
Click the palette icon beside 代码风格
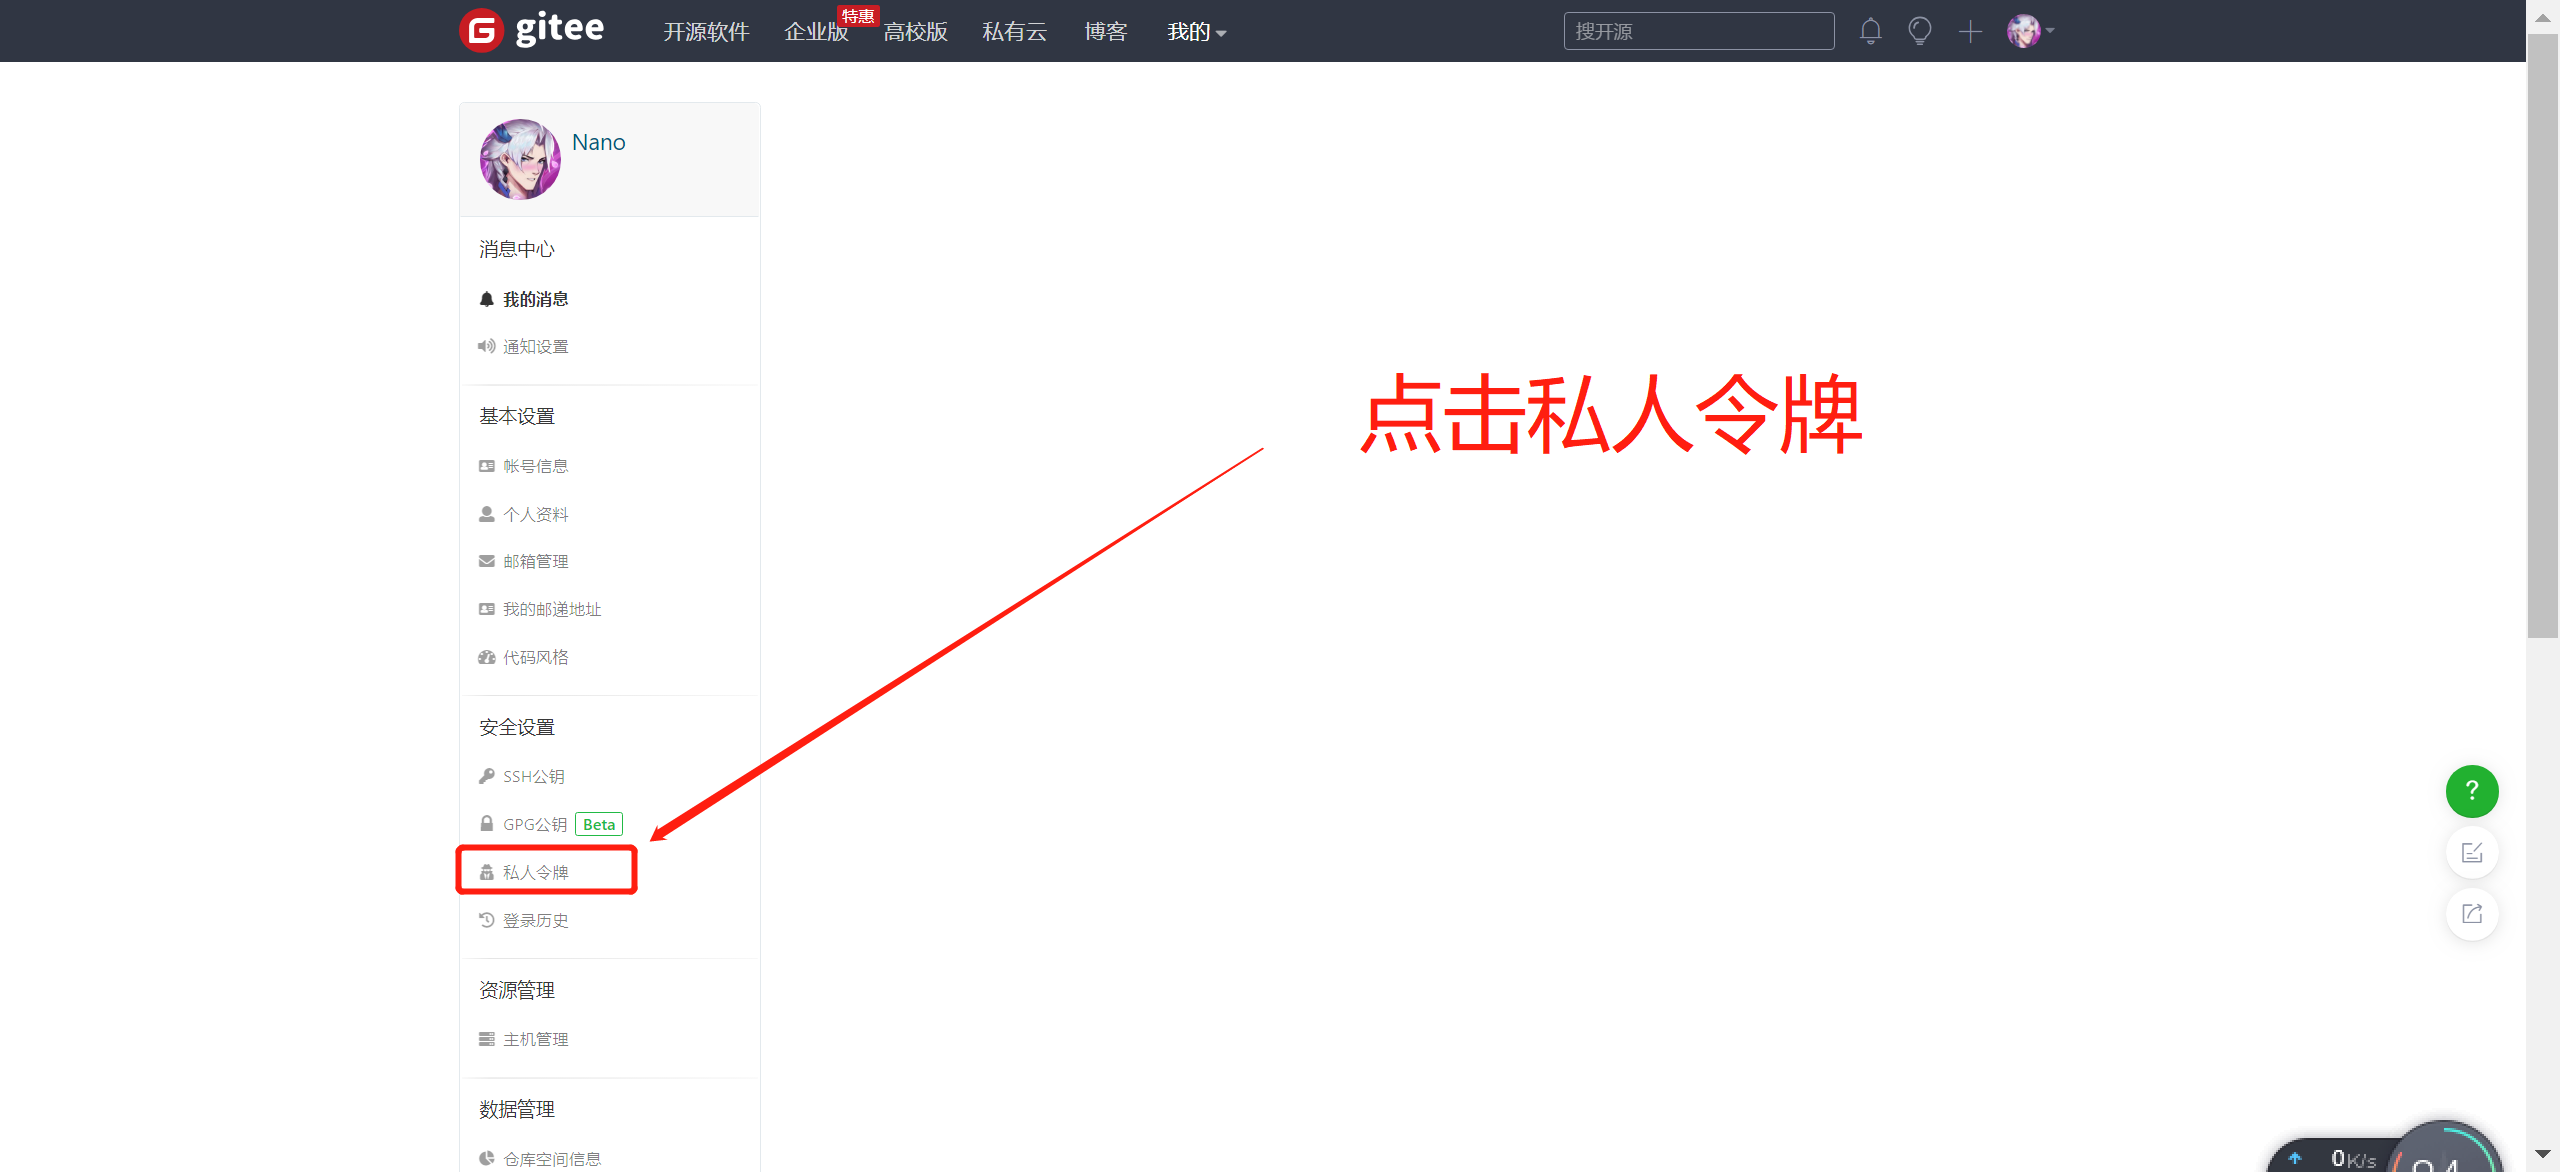(x=487, y=657)
